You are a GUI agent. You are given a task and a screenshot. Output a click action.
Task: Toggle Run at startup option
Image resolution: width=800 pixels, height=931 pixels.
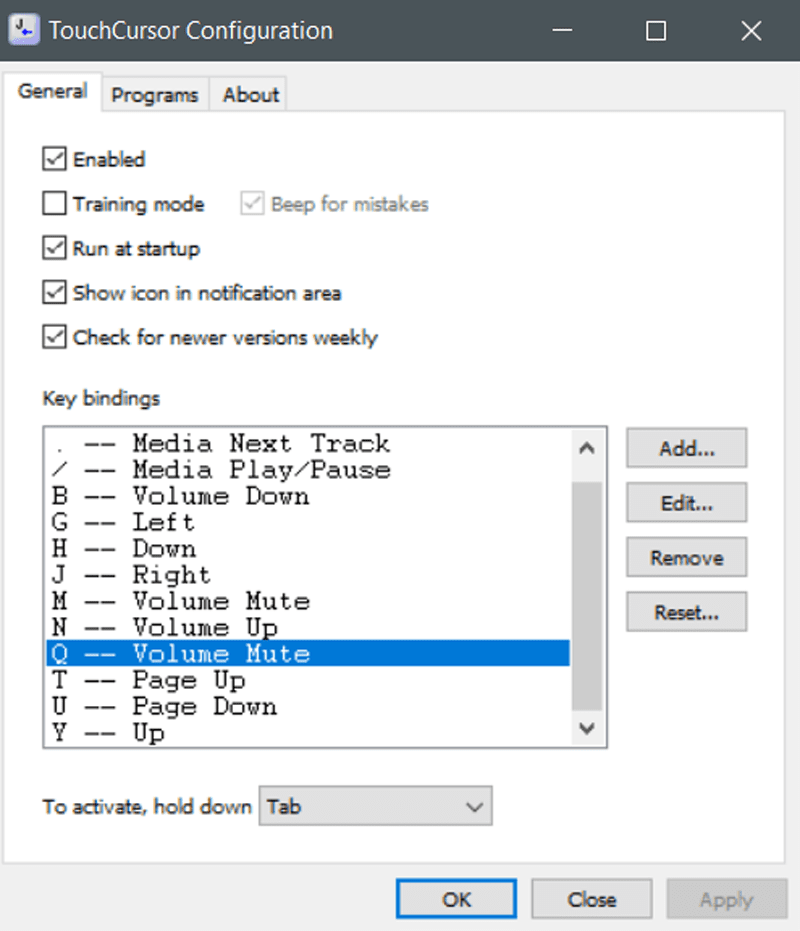54,248
